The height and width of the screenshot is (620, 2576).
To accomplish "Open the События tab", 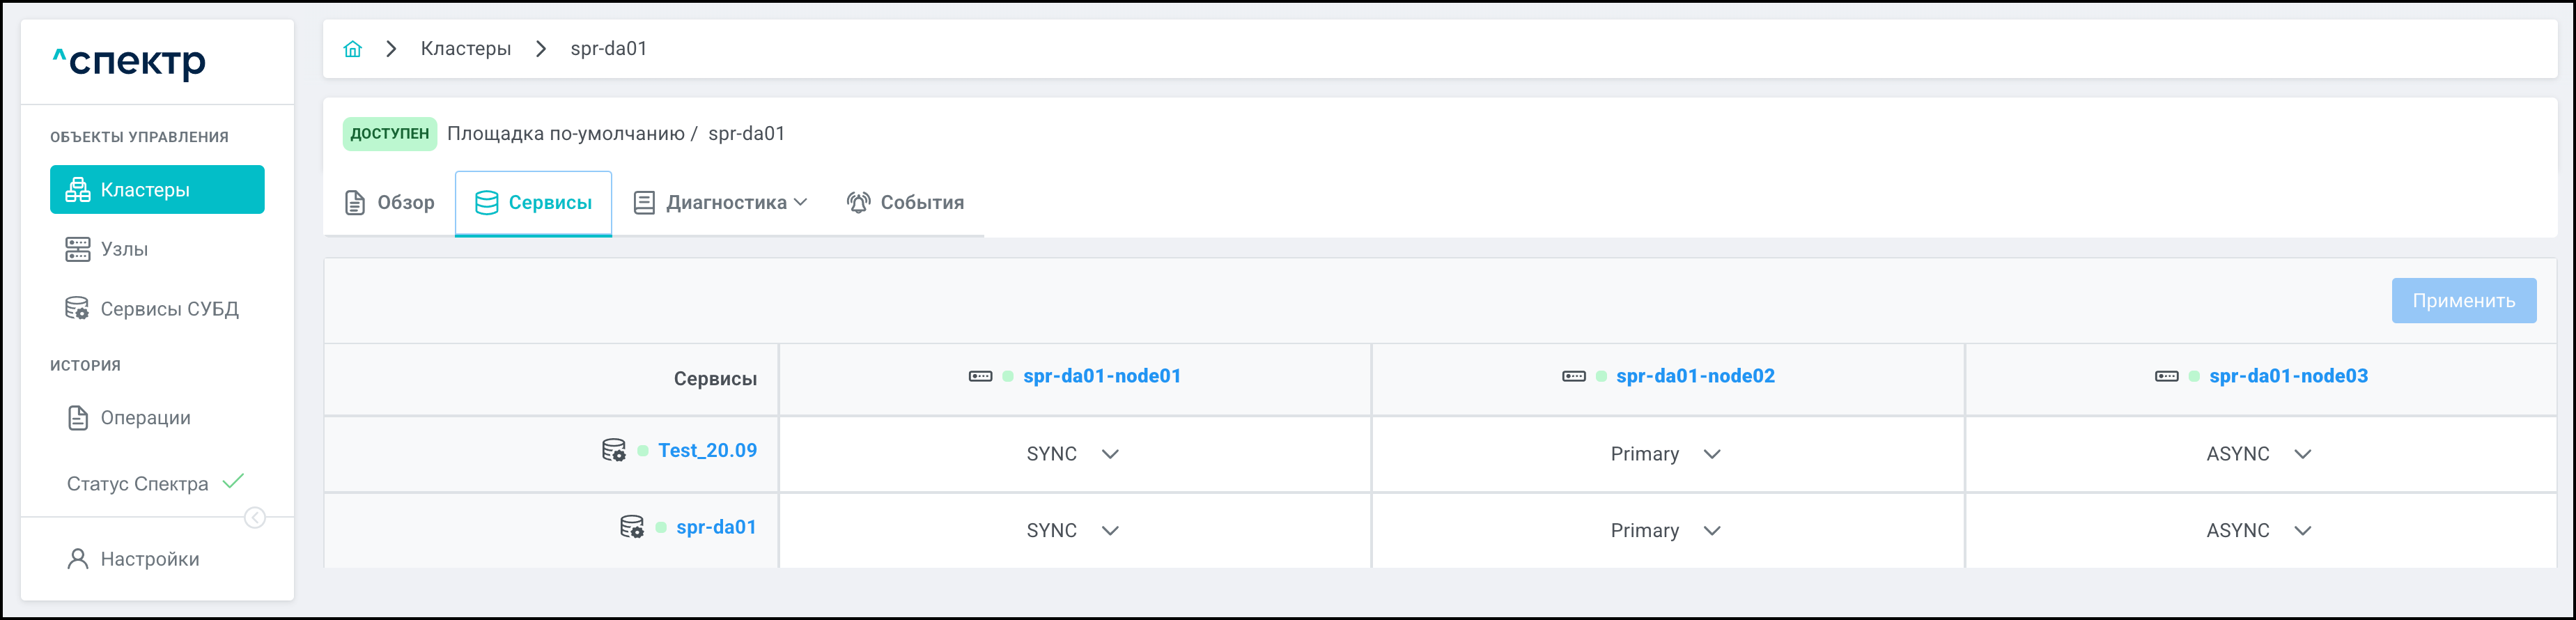I will tap(905, 203).
